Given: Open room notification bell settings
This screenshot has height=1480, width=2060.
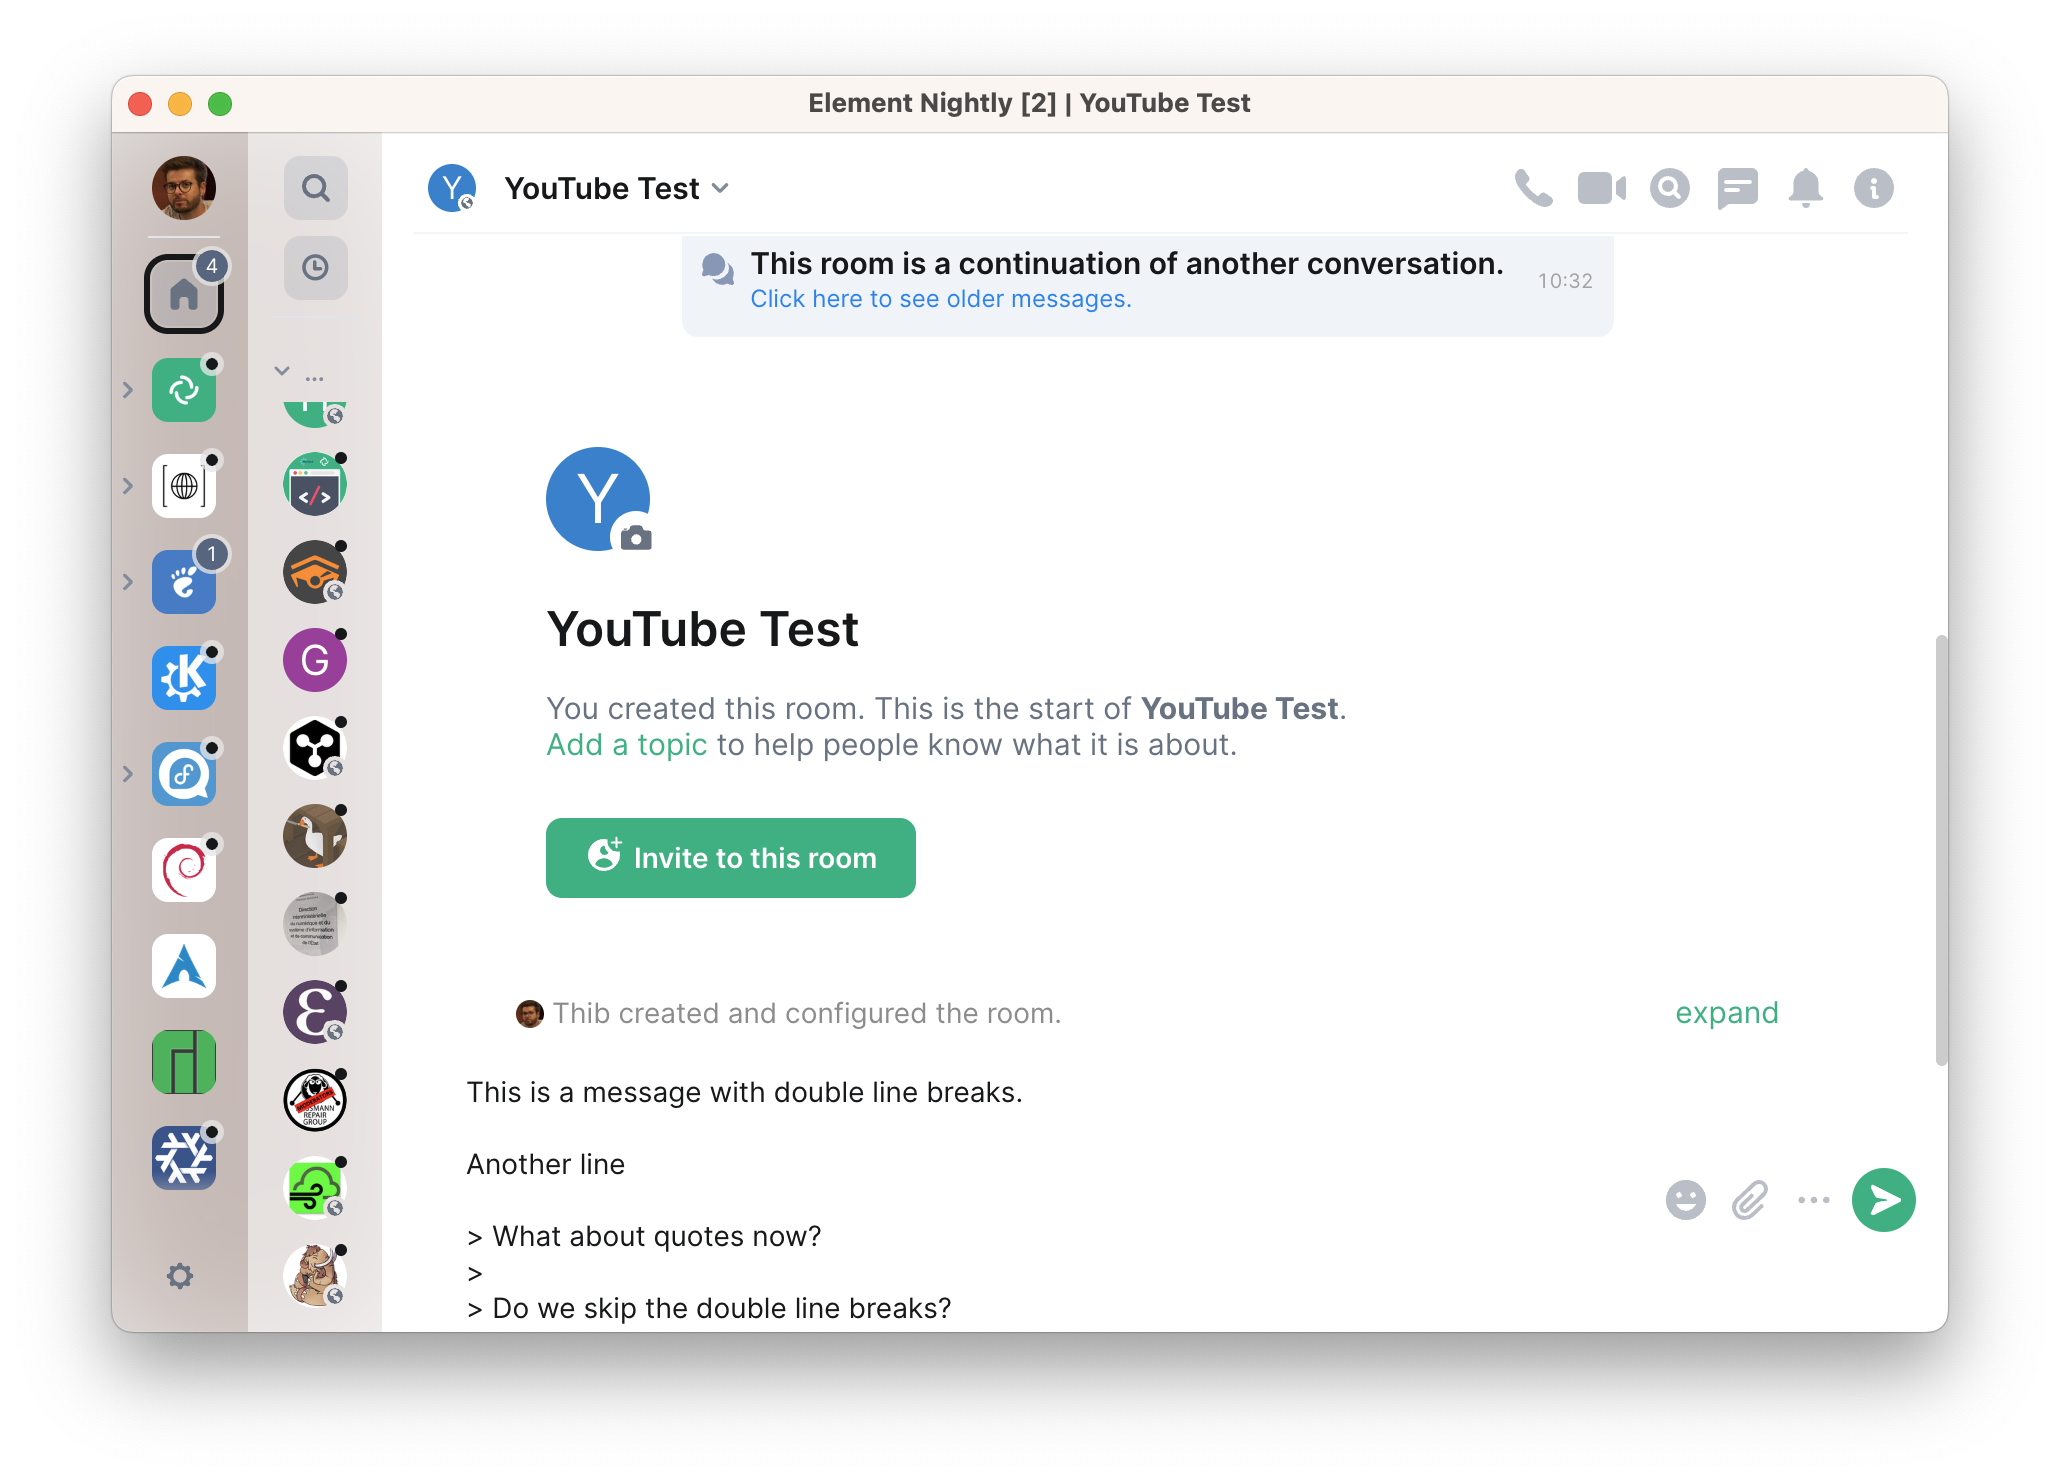Looking at the screenshot, I should pos(1805,188).
